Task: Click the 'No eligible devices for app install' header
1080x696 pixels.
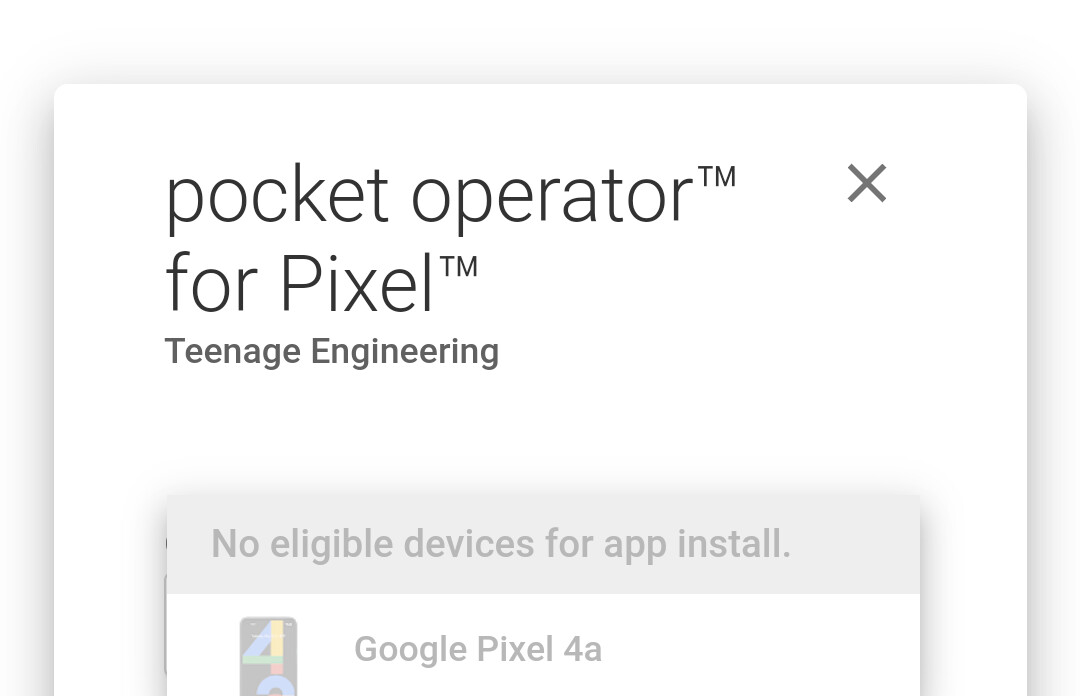Action: pyautogui.click(x=501, y=544)
